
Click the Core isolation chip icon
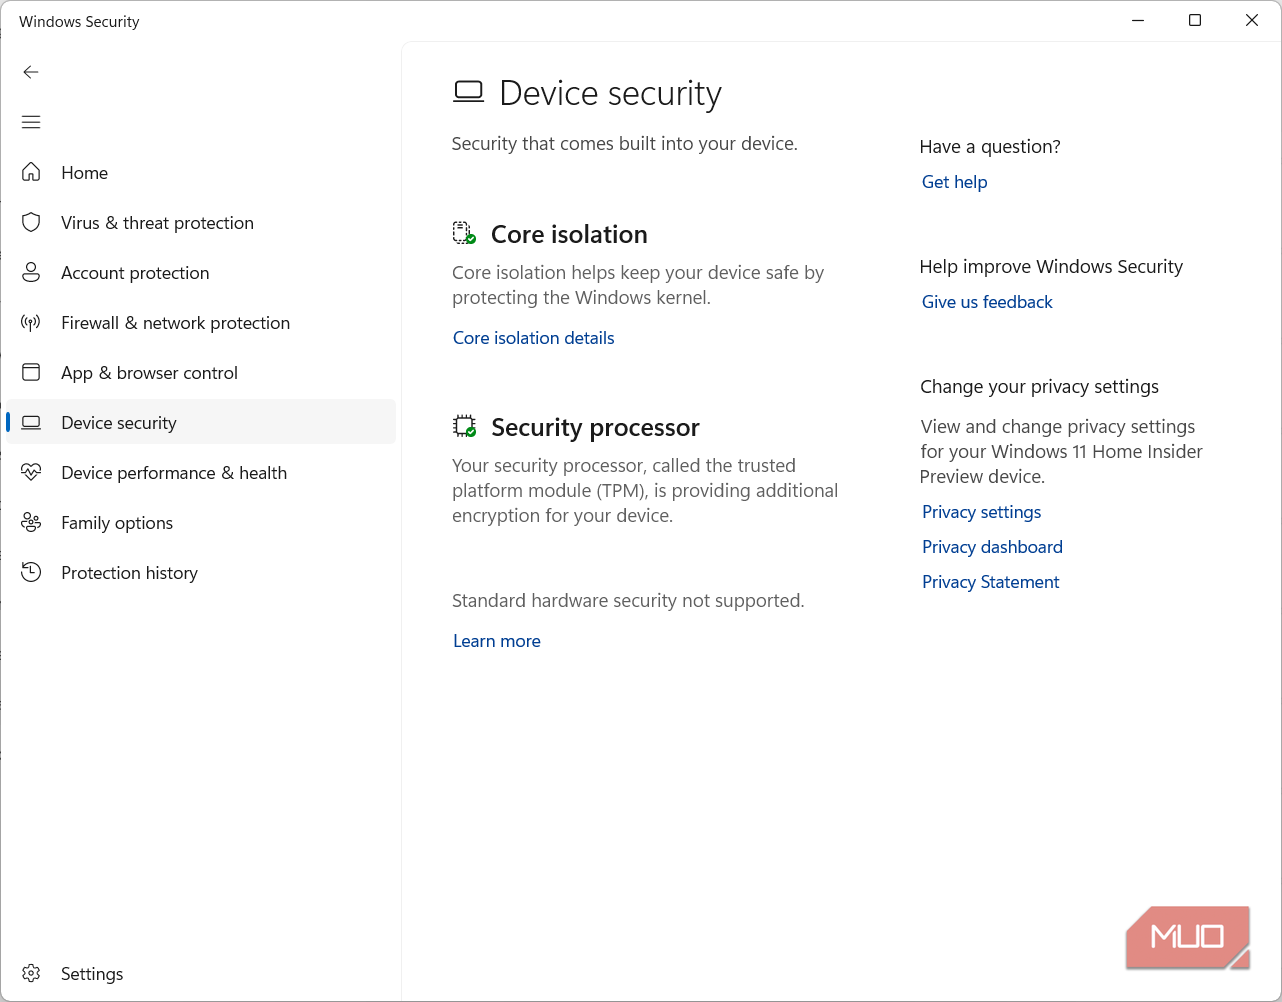pyautogui.click(x=464, y=233)
